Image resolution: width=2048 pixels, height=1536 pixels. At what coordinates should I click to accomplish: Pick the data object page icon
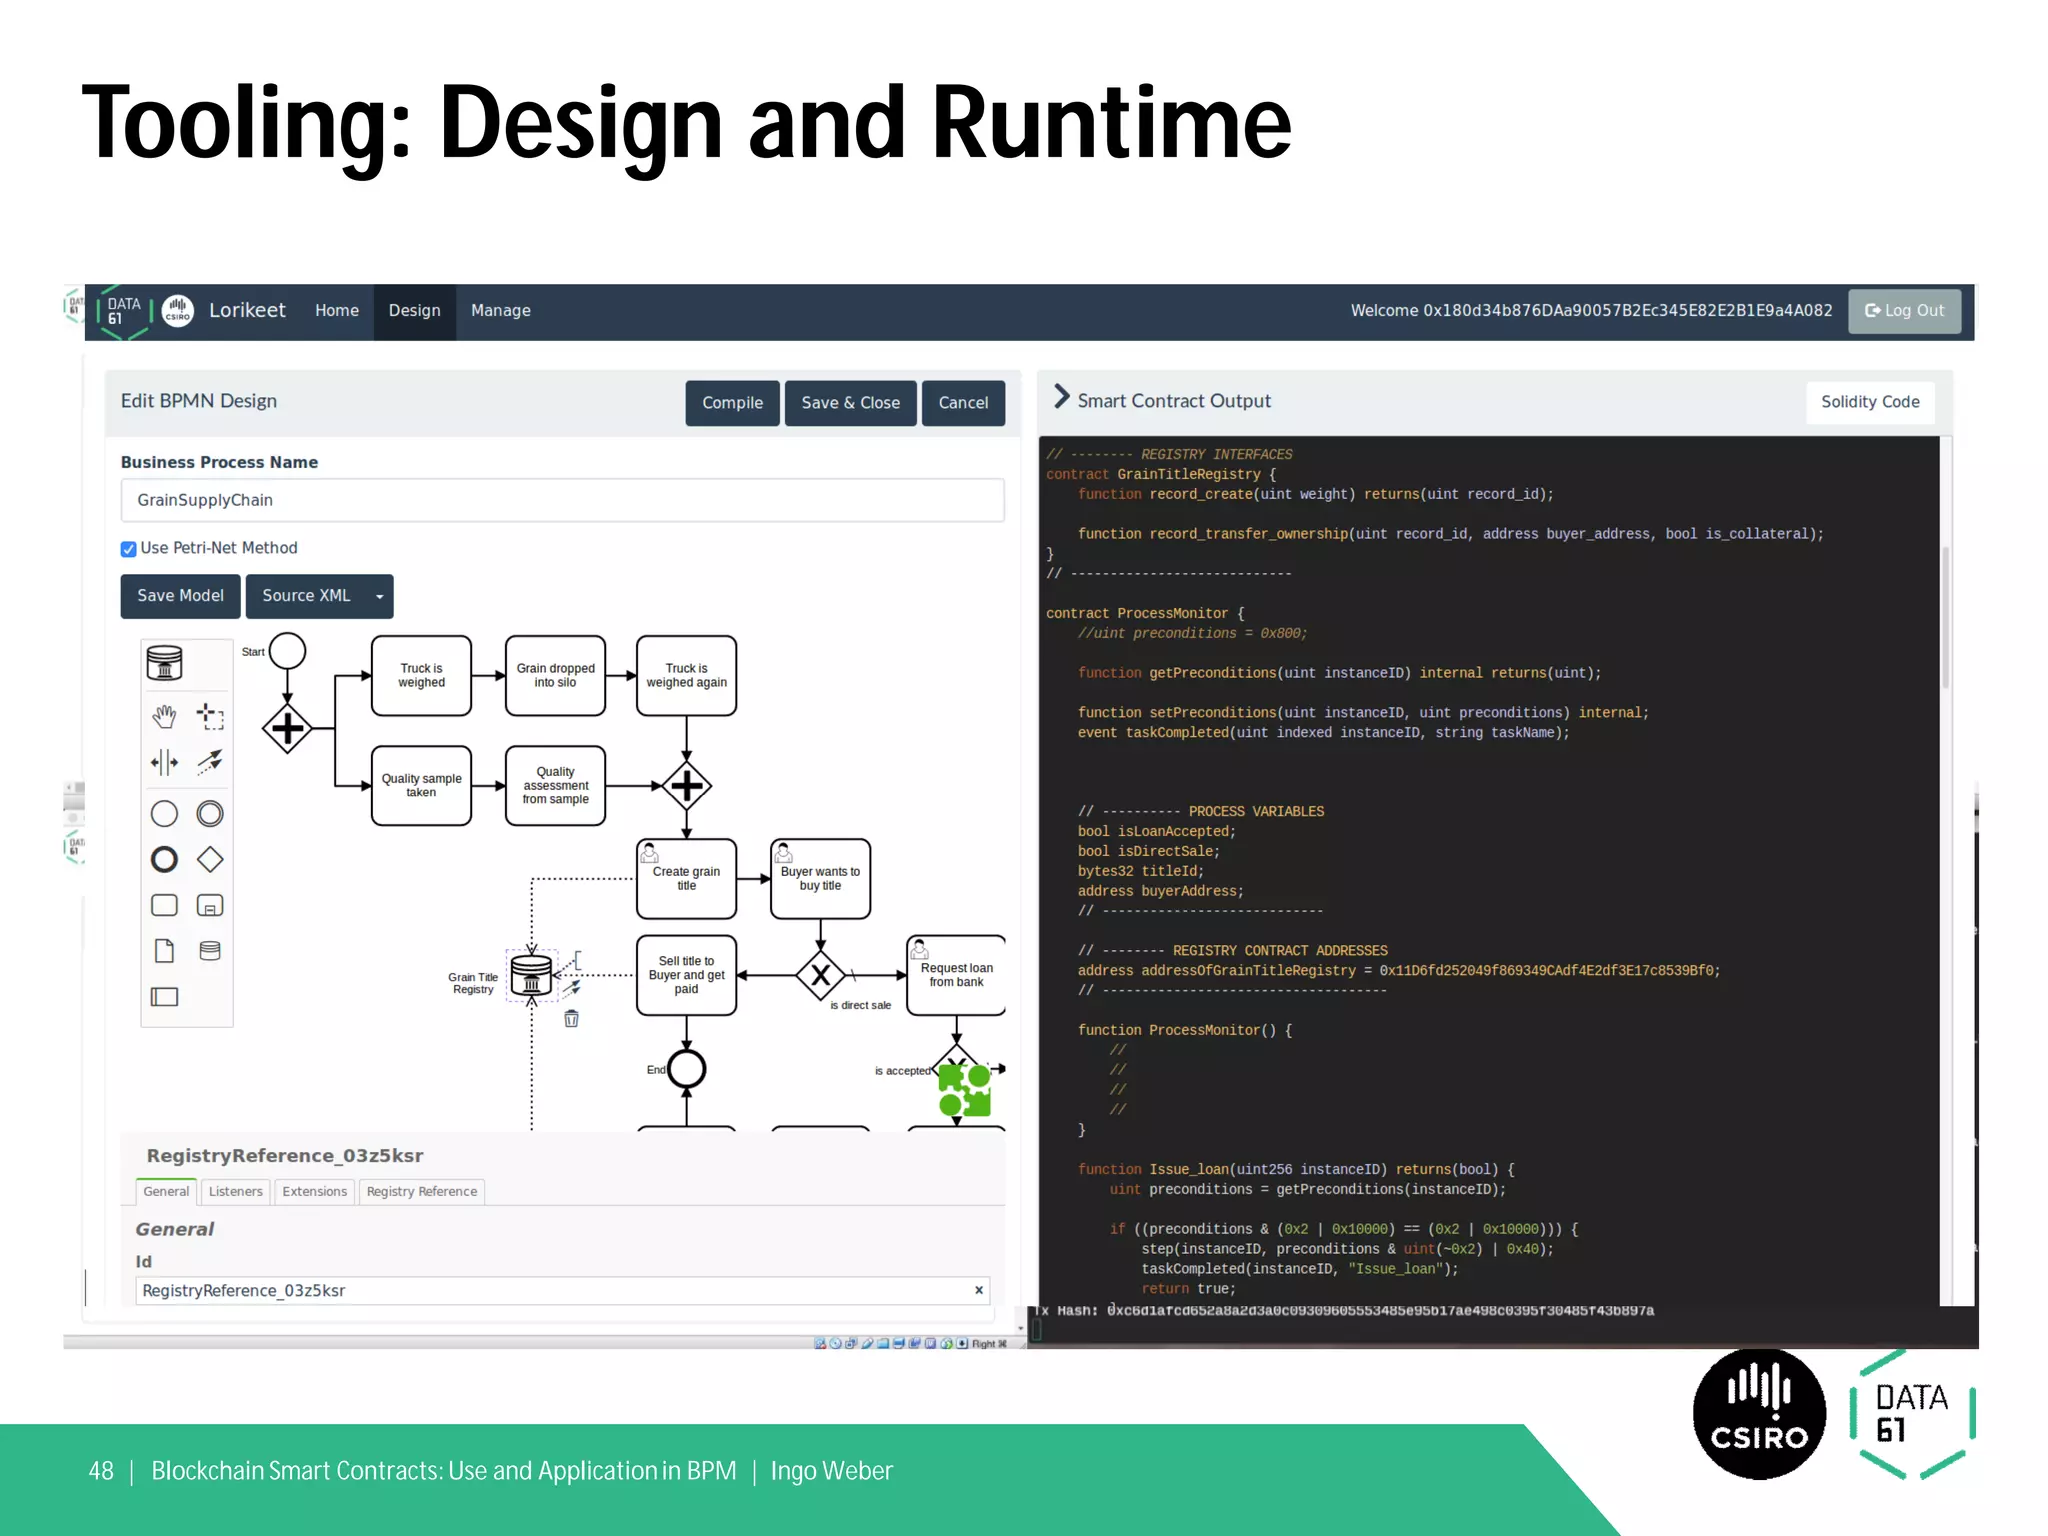(x=164, y=951)
